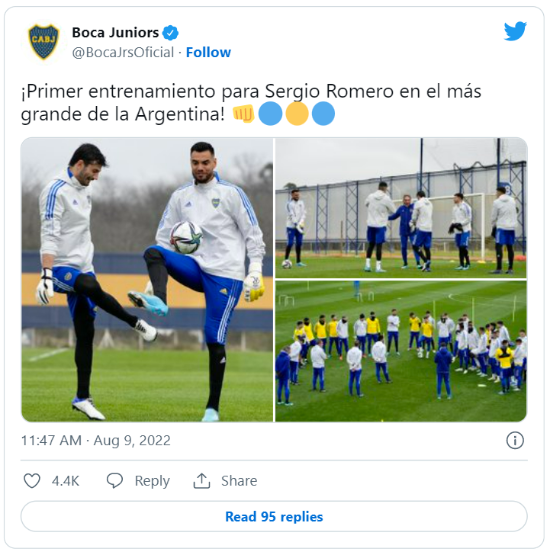Image resolution: width=550 pixels, height=555 pixels.
Task: Click the @BocaJrsOficial handle
Action: [x=123, y=52]
